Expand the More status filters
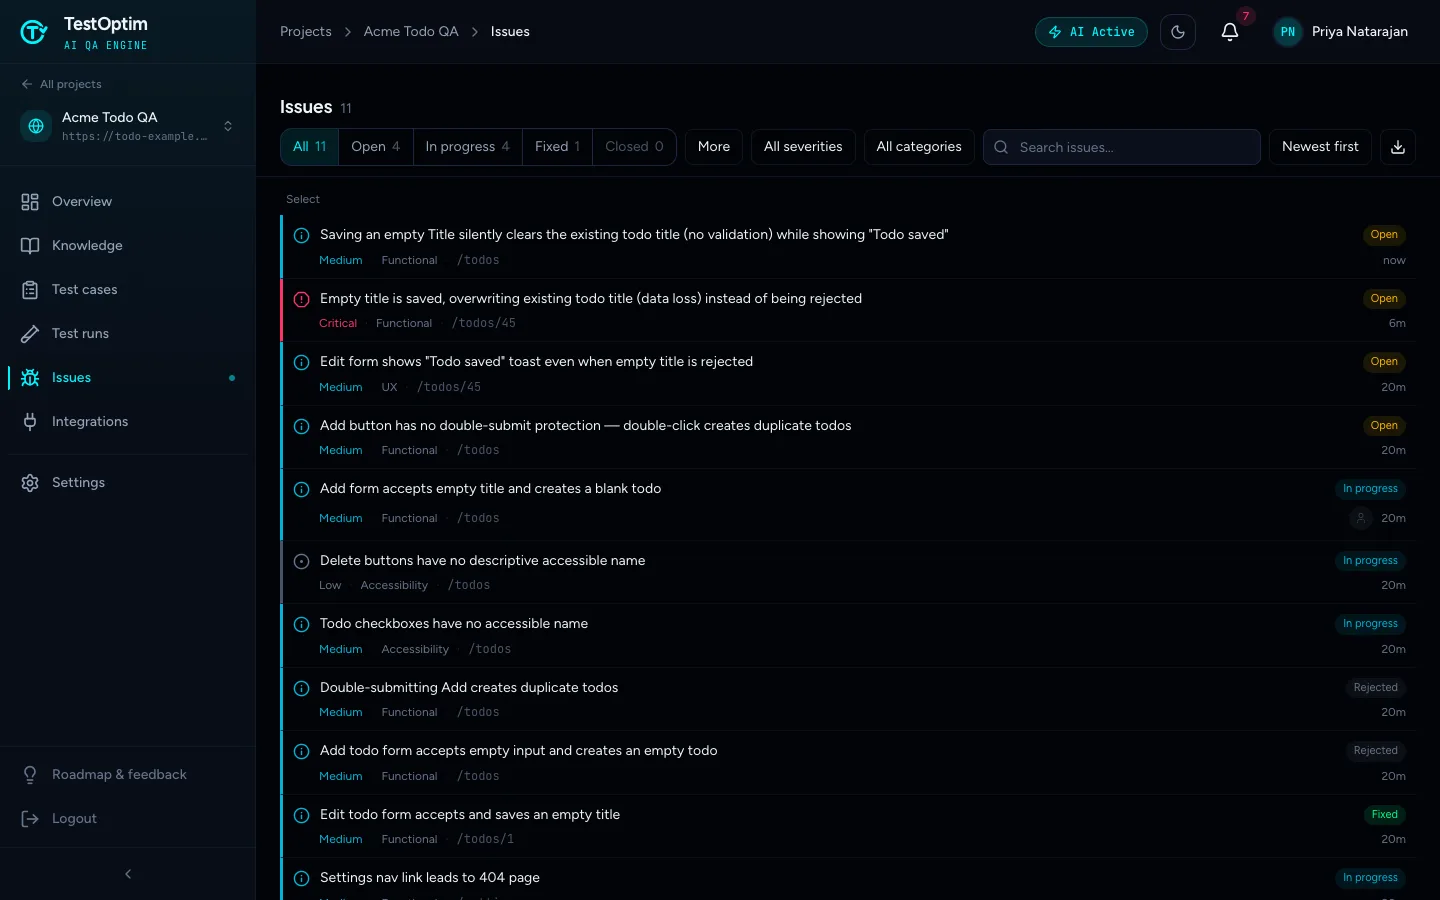 click(714, 147)
